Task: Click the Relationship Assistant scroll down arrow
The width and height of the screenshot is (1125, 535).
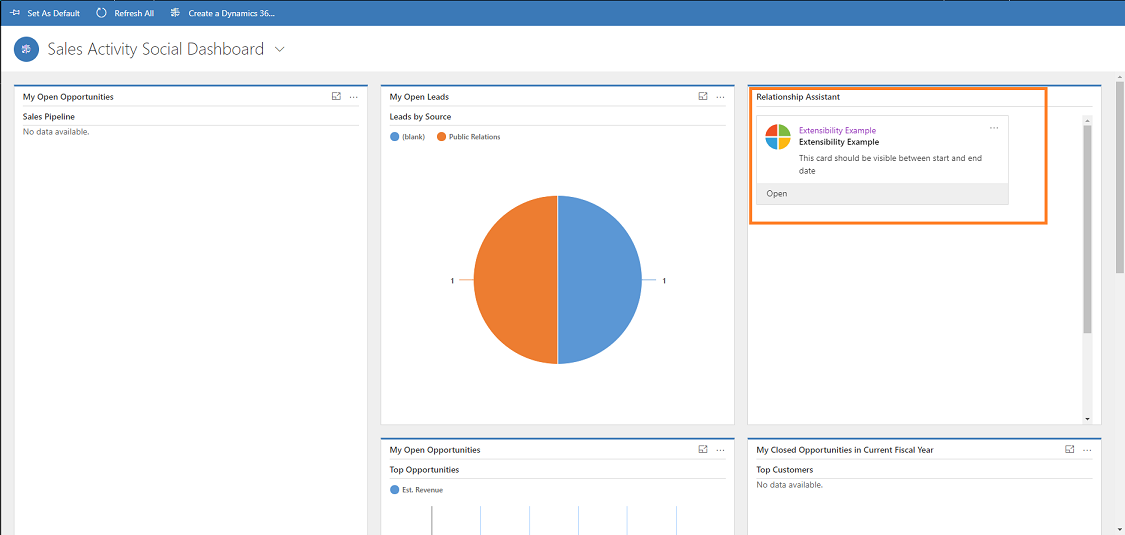Action: point(1087,418)
